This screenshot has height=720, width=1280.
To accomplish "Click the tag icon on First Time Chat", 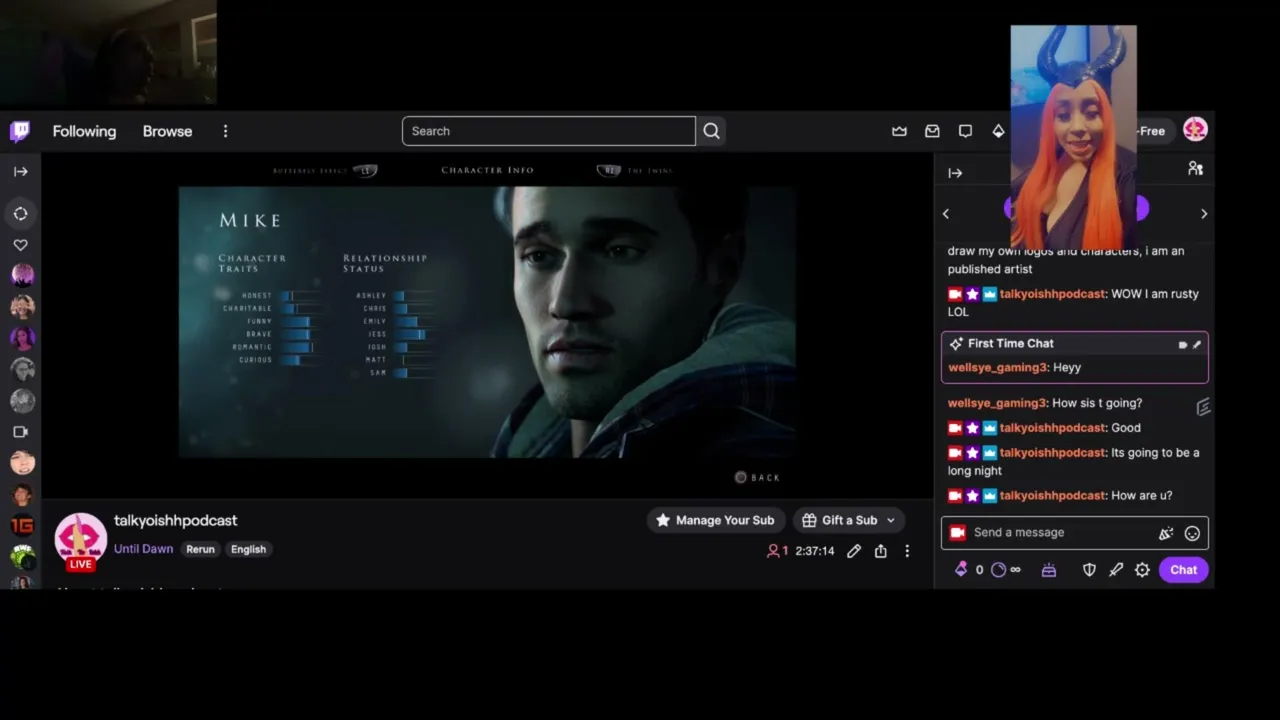I will 1183,344.
